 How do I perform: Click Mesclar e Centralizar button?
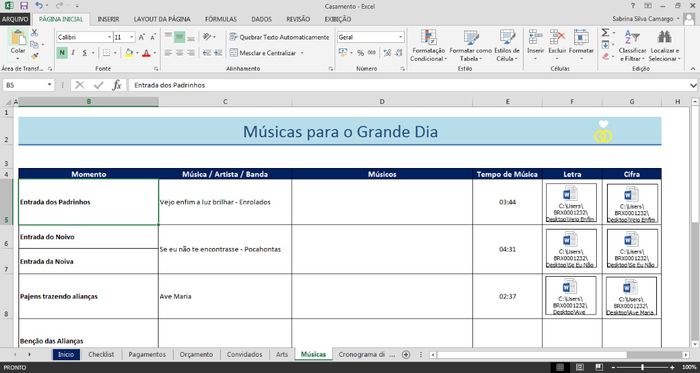point(262,53)
